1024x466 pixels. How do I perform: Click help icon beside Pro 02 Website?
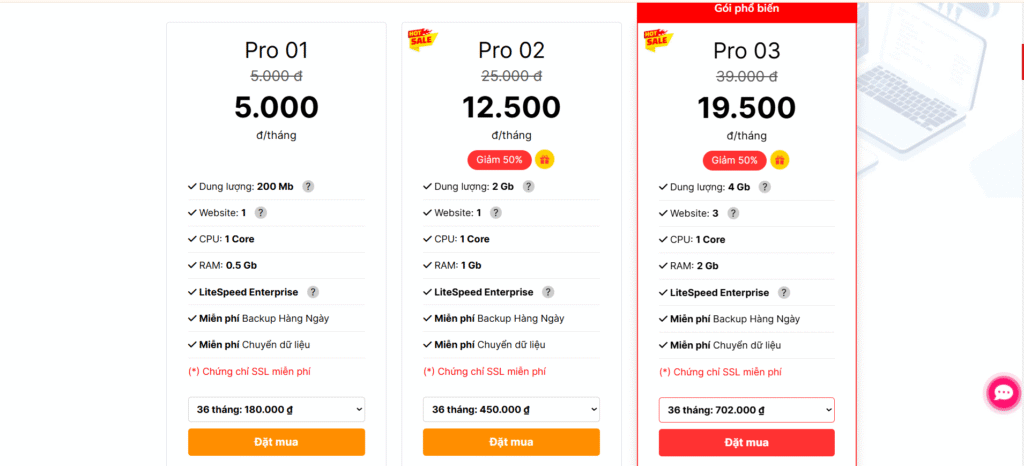[x=495, y=213]
